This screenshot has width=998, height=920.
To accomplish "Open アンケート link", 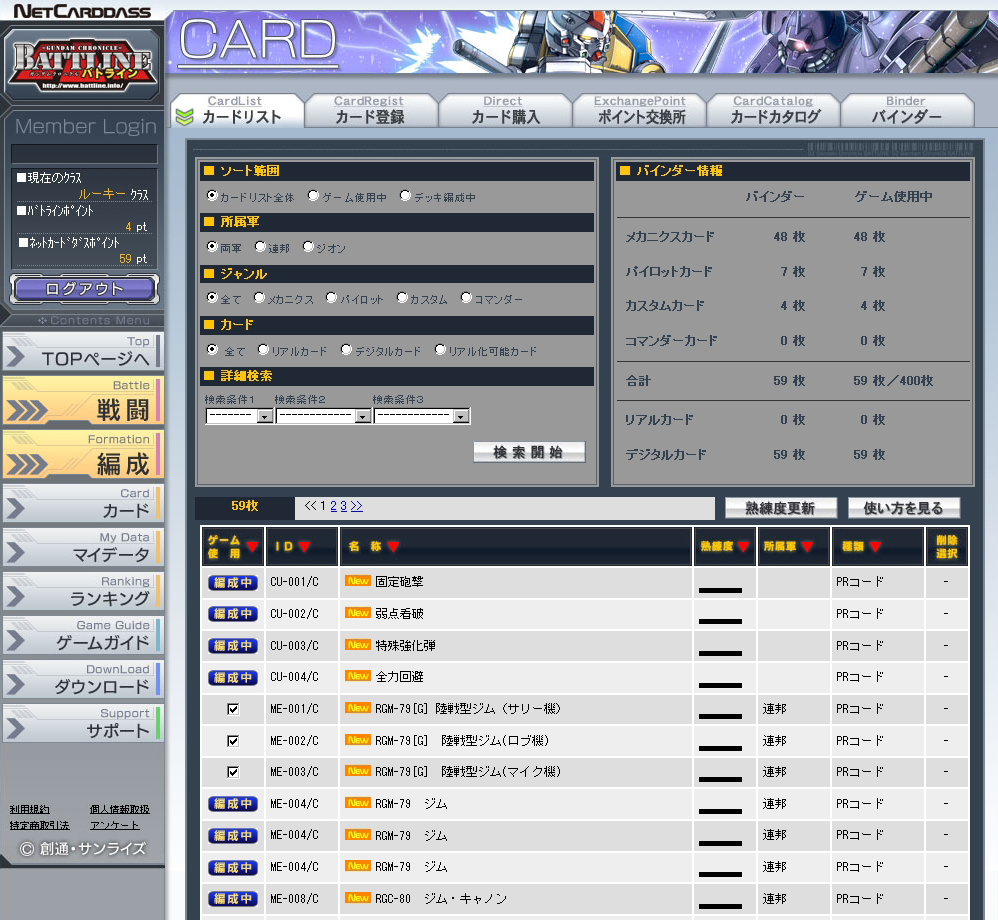I will click(115, 825).
